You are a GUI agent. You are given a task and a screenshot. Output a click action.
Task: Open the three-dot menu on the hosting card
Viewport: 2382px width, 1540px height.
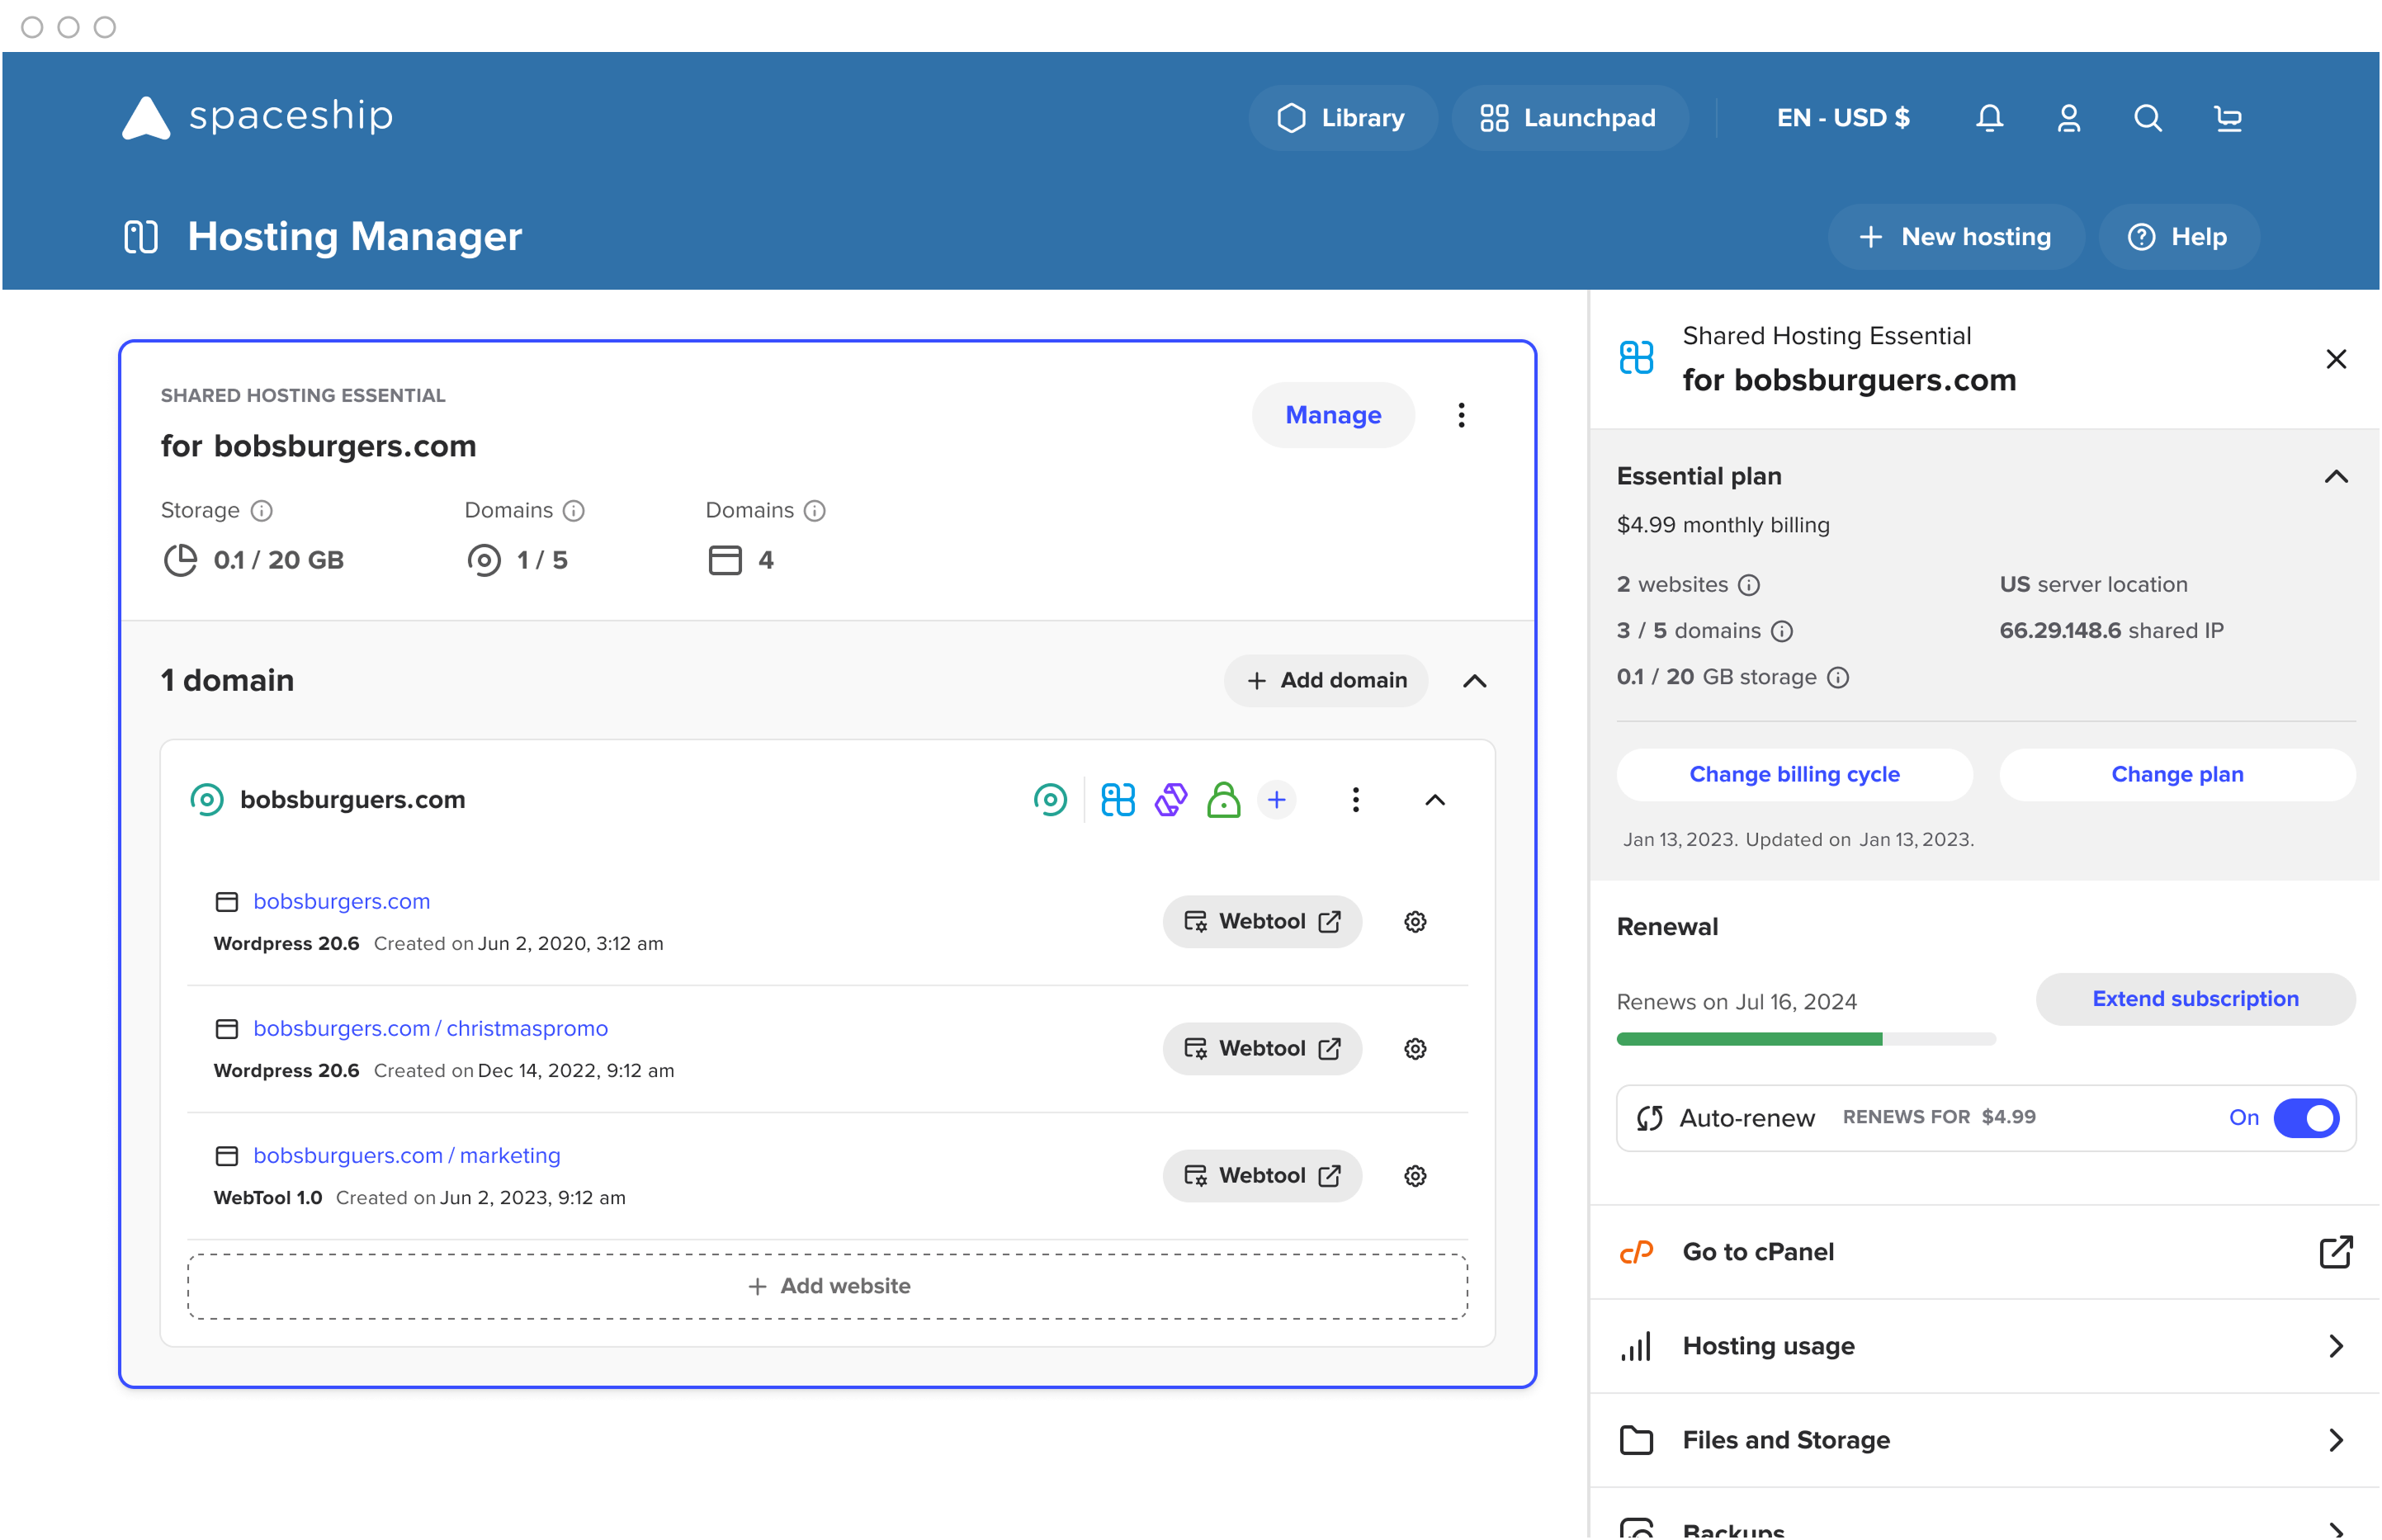[x=1462, y=414]
